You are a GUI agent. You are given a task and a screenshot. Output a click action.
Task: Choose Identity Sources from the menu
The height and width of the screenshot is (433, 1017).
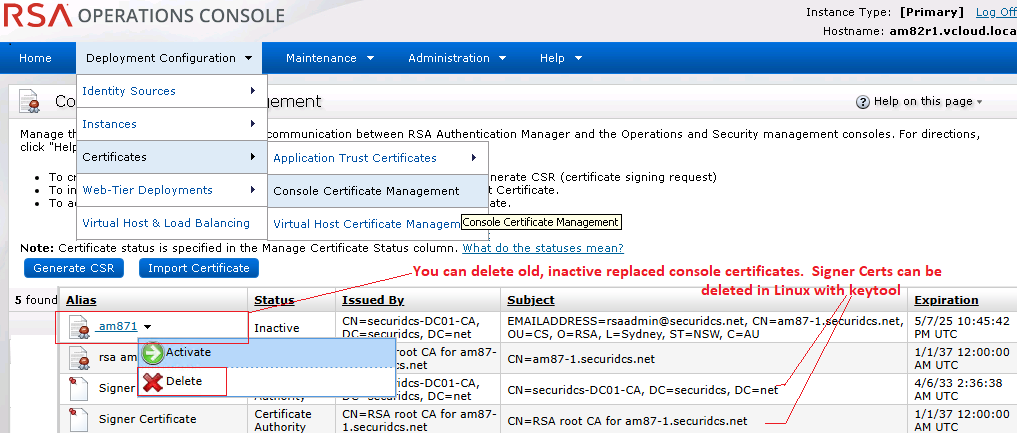pyautogui.click(x=129, y=92)
